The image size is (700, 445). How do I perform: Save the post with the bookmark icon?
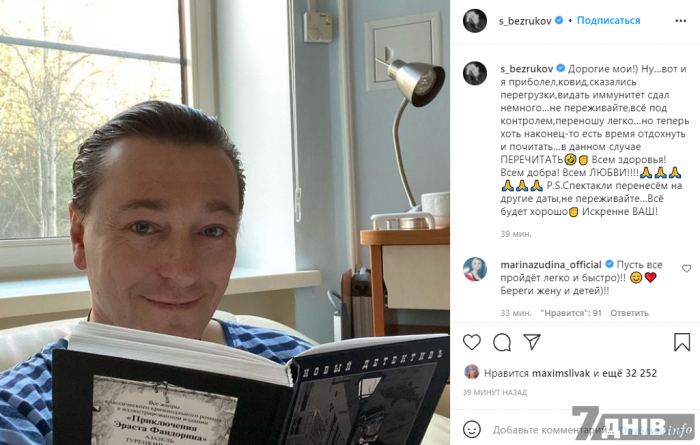(682, 342)
